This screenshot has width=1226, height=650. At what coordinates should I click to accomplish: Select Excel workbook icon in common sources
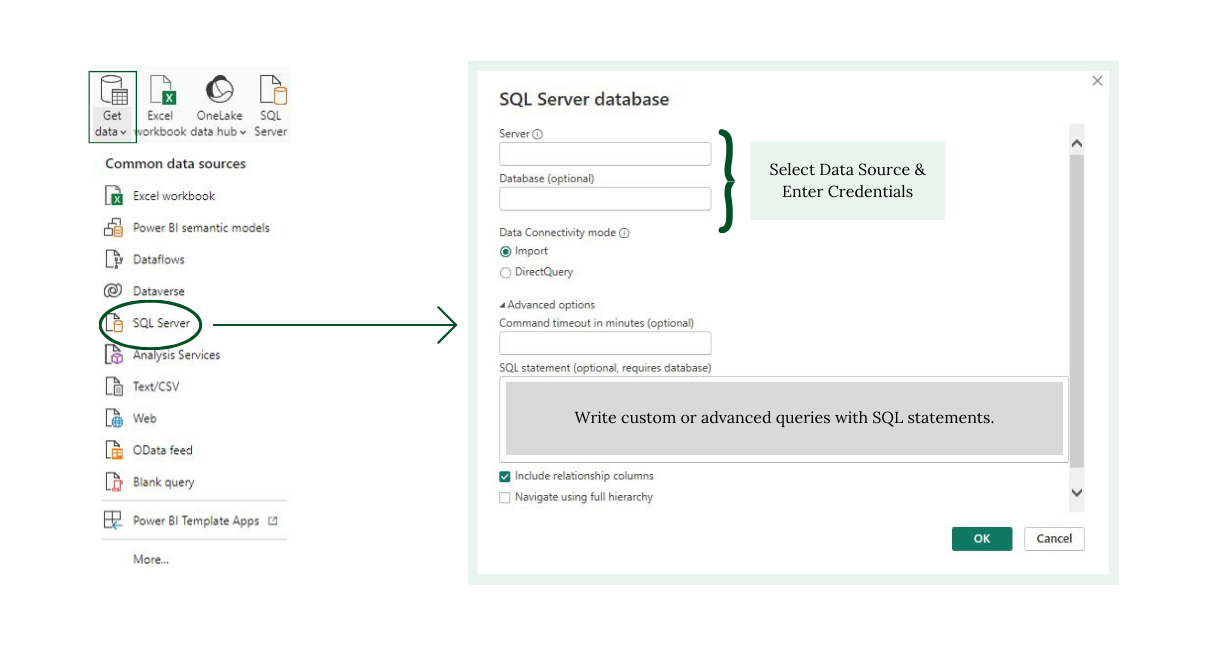pos(113,196)
